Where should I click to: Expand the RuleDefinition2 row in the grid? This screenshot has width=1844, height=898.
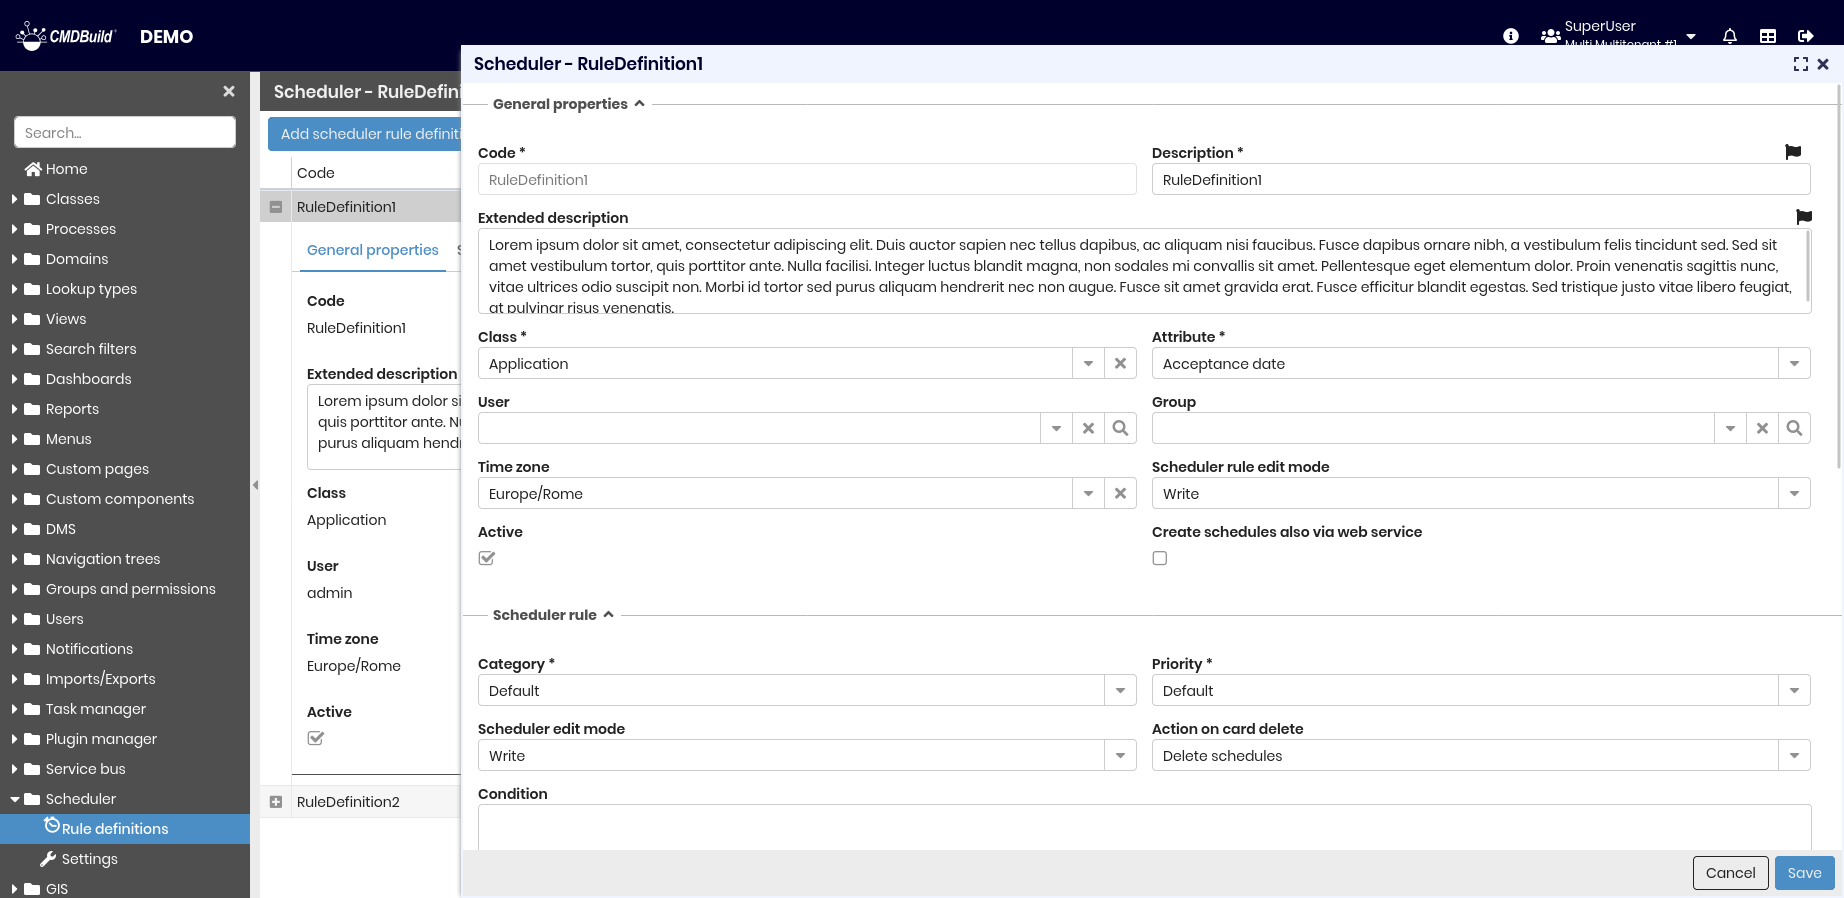(x=276, y=802)
